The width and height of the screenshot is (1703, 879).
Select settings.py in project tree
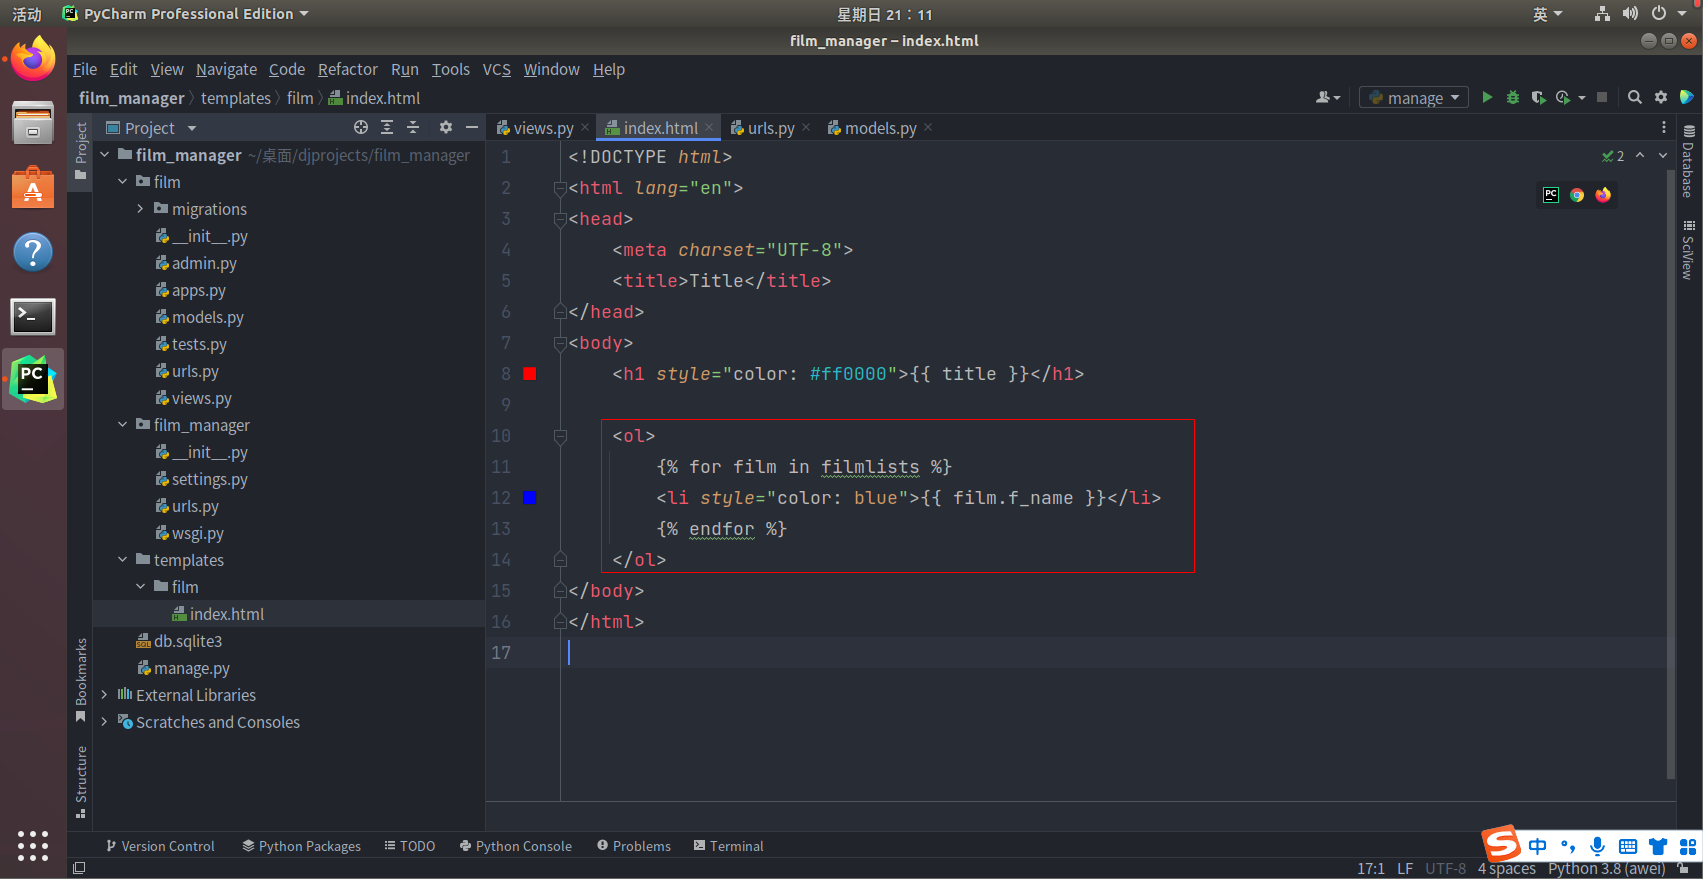209,479
